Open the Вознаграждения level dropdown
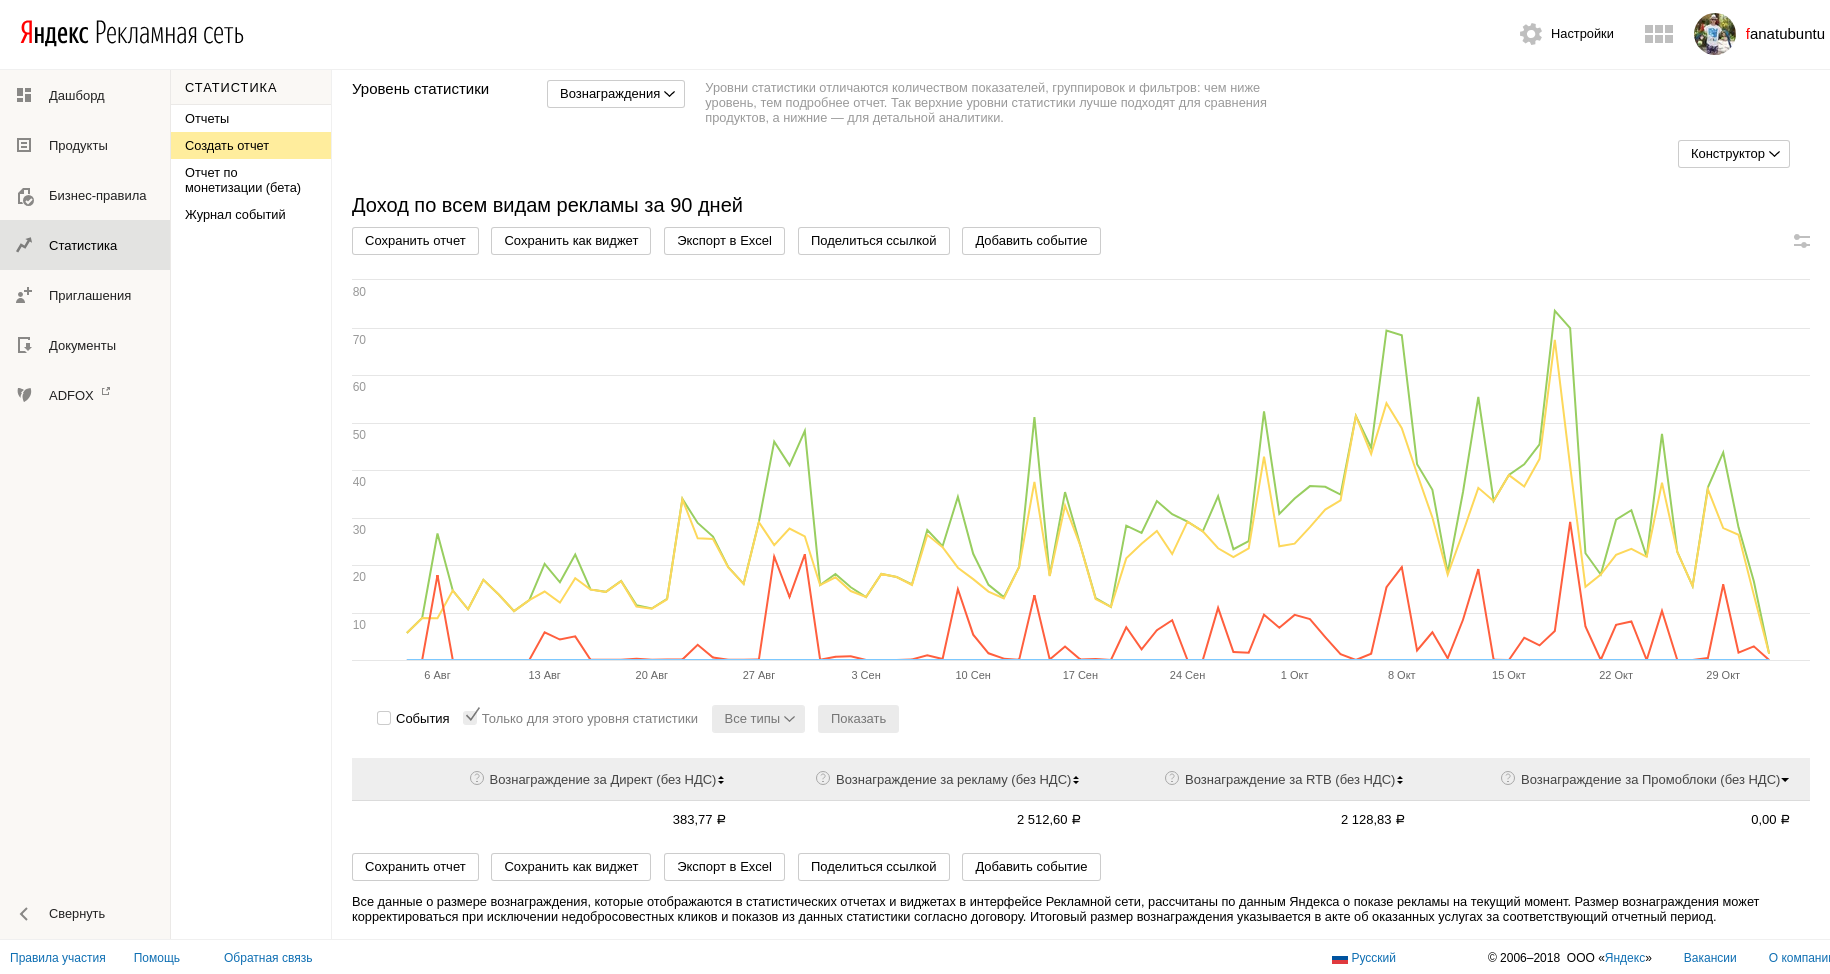 click(x=616, y=94)
